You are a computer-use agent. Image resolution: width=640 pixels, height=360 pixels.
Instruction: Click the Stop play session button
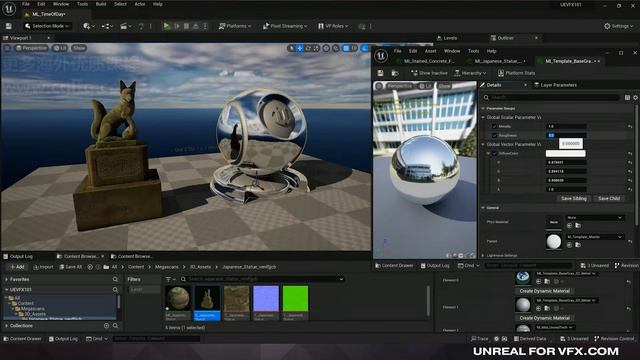pos(186,26)
